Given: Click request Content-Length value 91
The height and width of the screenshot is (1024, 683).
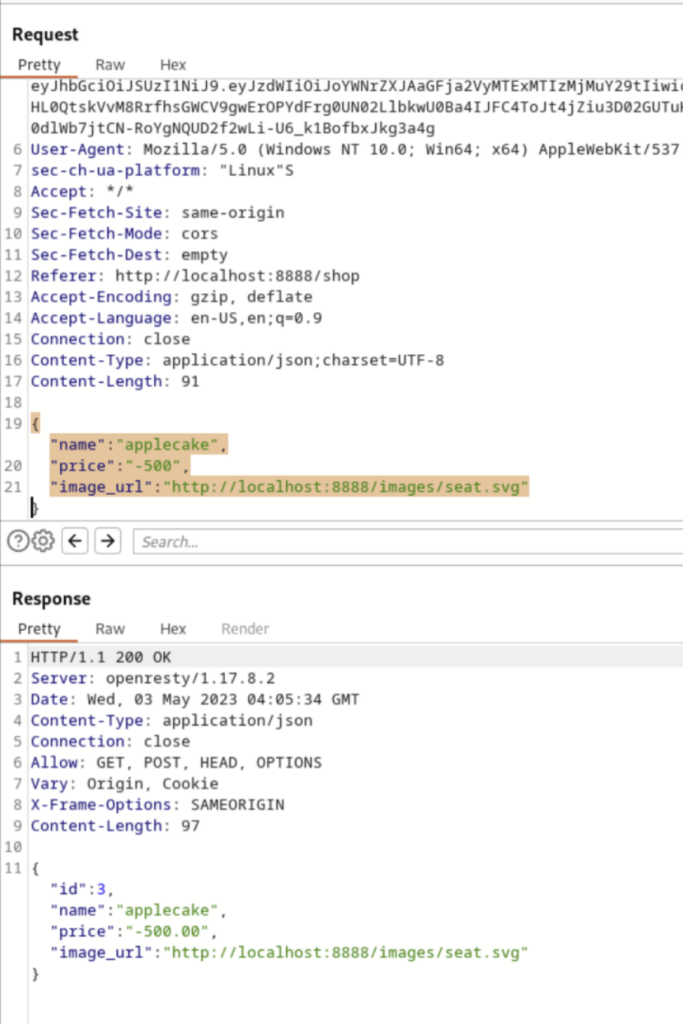Looking at the screenshot, I should point(190,381).
